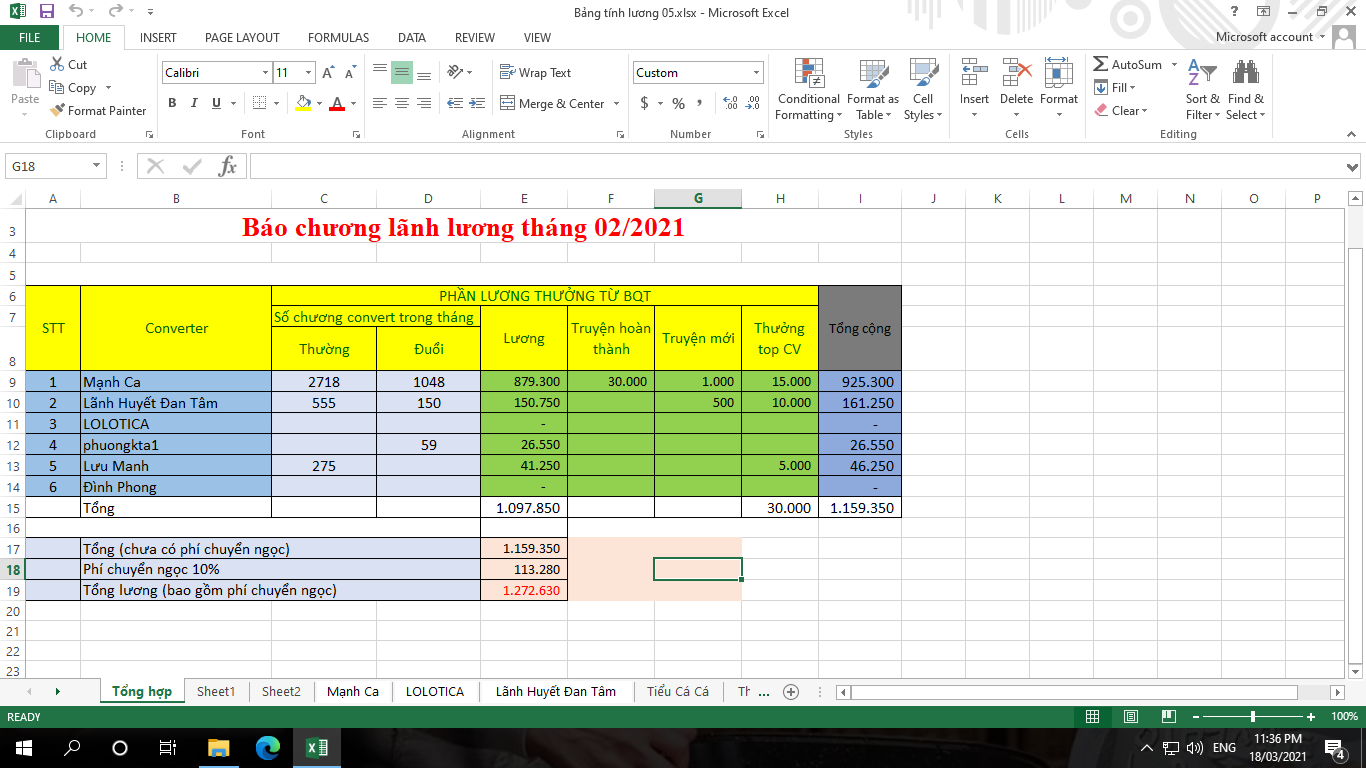Click the Insert Function fx icon

pyautogui.click(x=228, y=166)
